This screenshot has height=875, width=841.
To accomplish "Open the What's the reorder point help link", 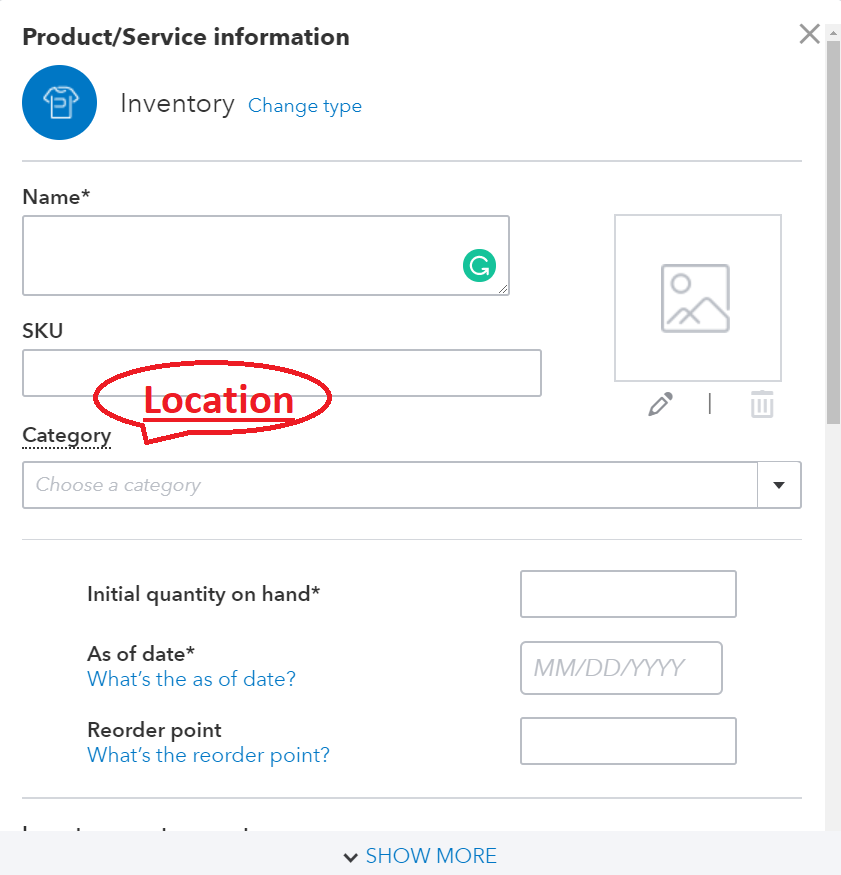I will pyautogui.click(x=208, y=755).
